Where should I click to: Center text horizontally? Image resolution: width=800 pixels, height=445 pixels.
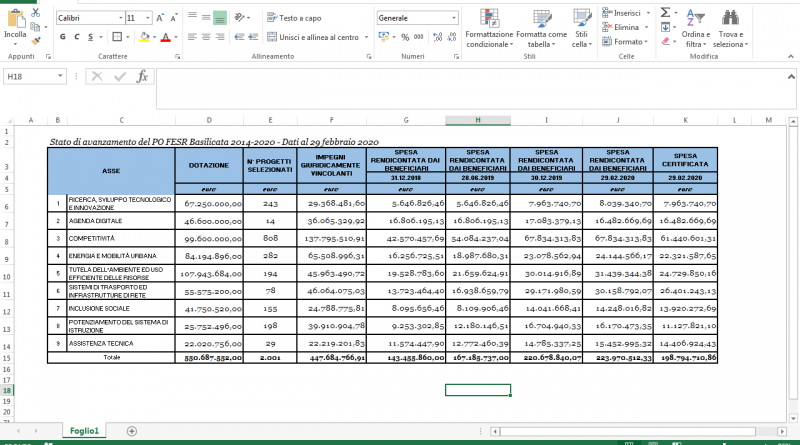(x=206, y=37)
